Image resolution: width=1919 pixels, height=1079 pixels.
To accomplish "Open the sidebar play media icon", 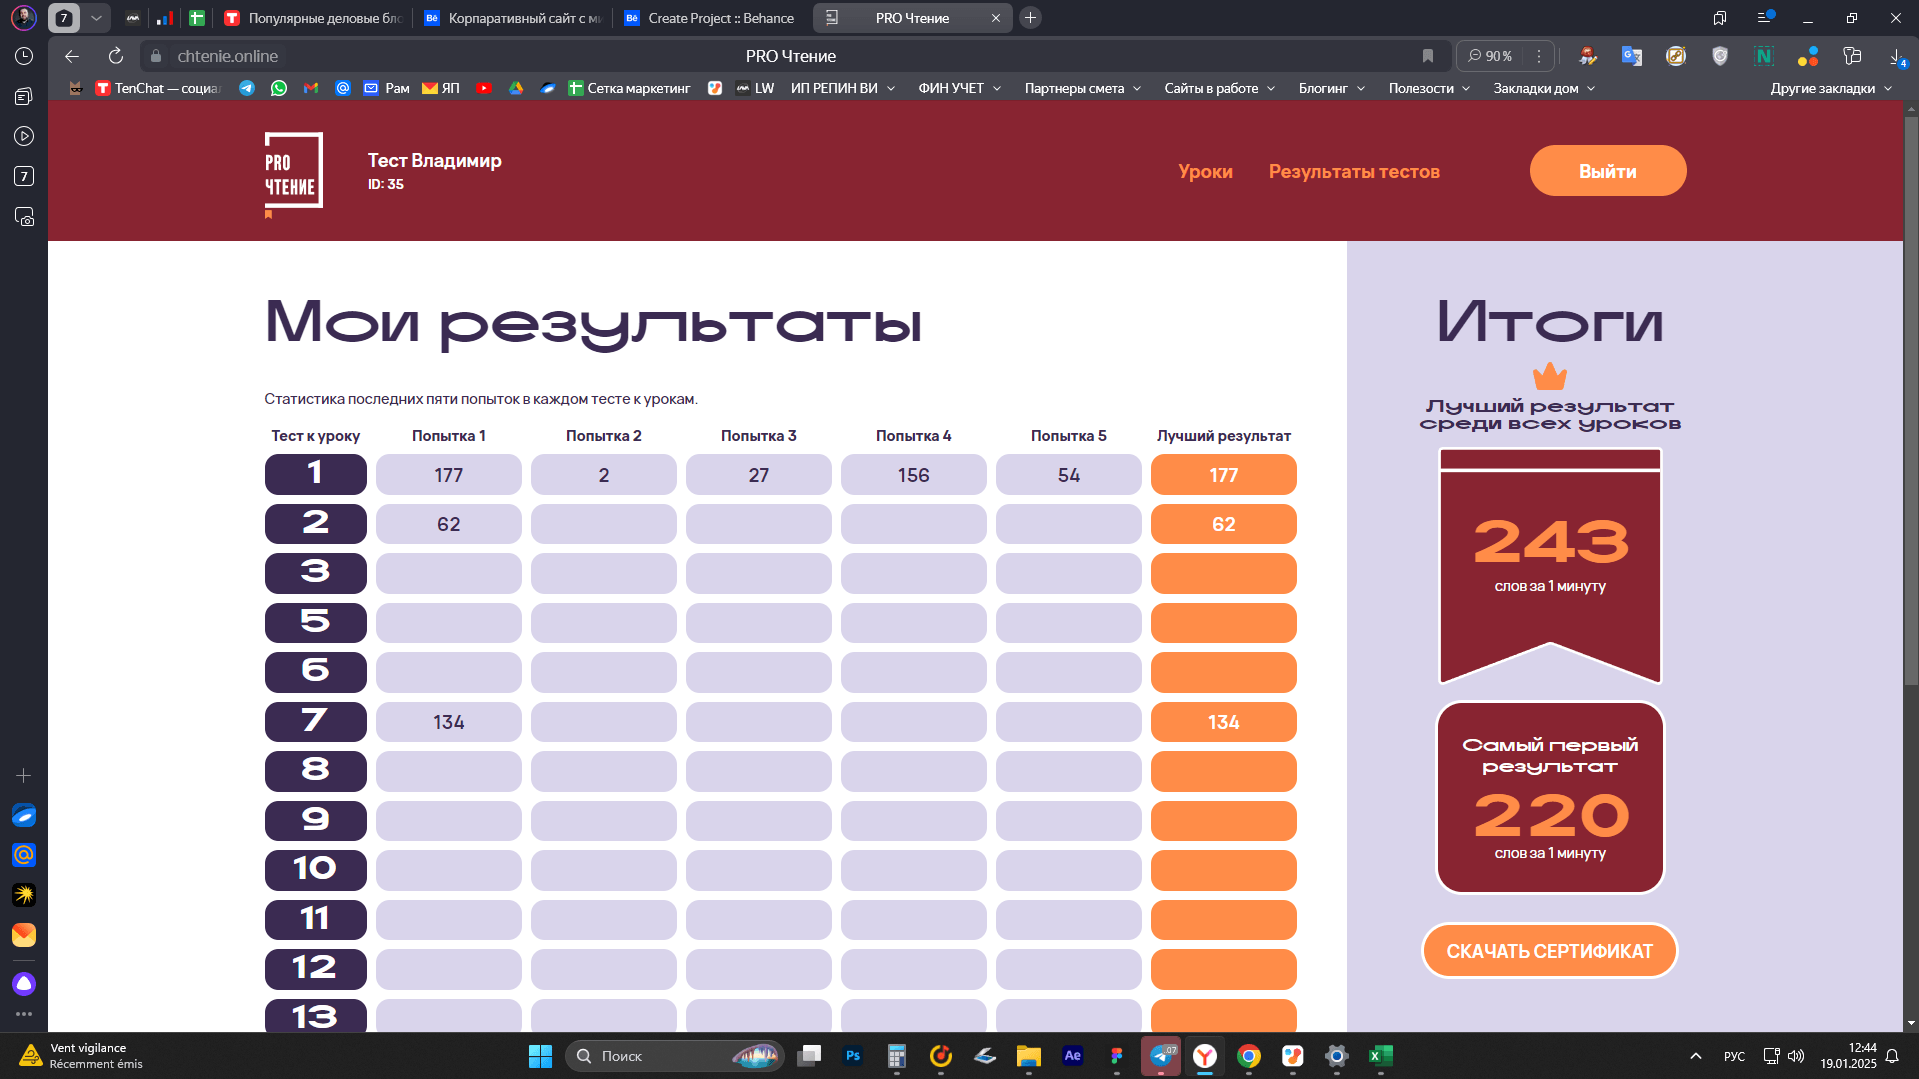I will pos(24,136).
